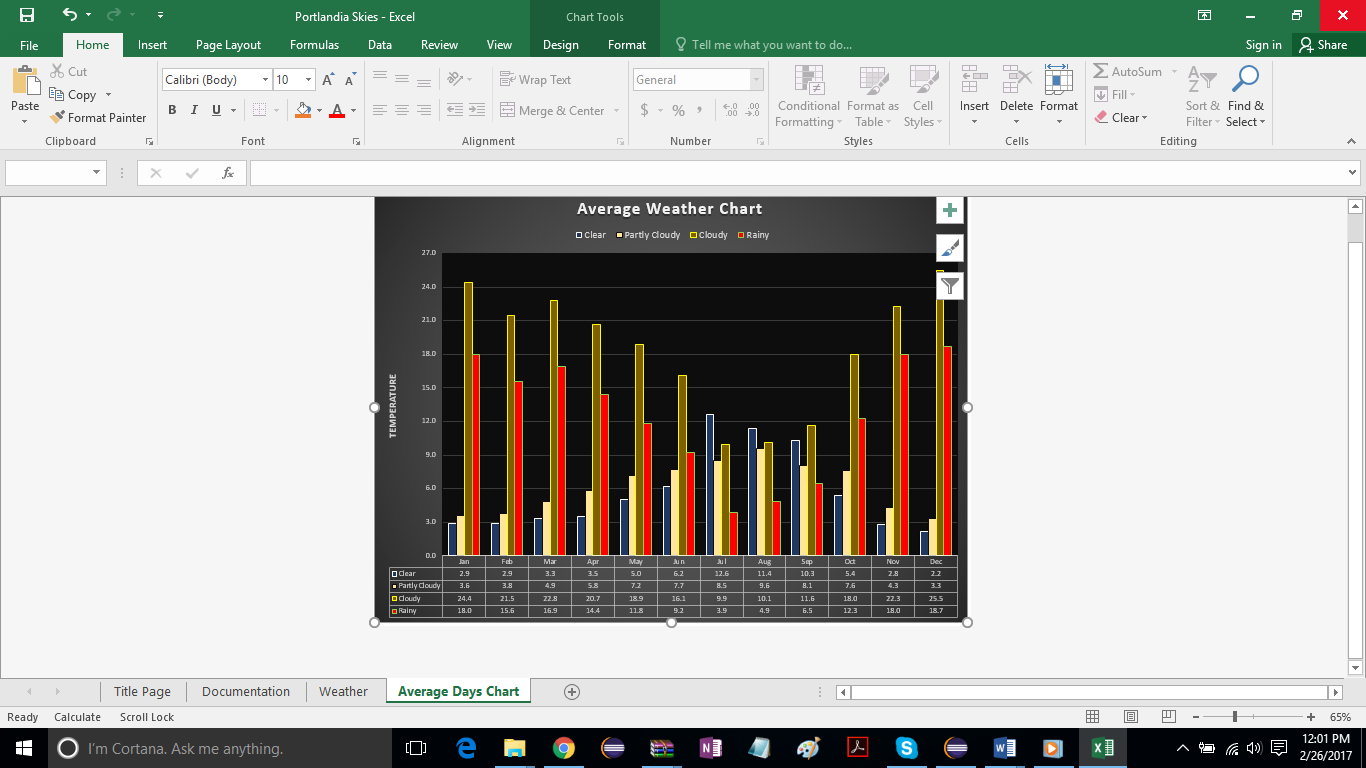Click the Chart Elements plus icon
This screenshot has width=1366, height=768.
(x=950, y=211)
